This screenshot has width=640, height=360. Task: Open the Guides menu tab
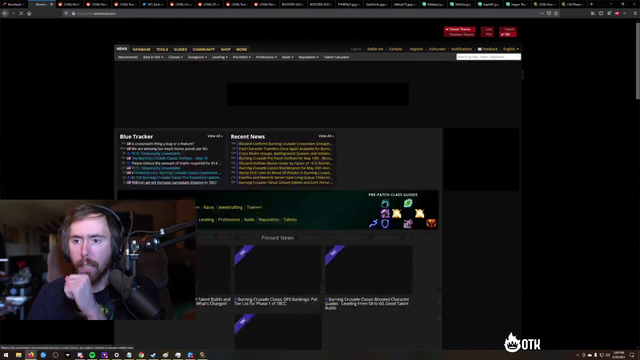click(180, 49)
